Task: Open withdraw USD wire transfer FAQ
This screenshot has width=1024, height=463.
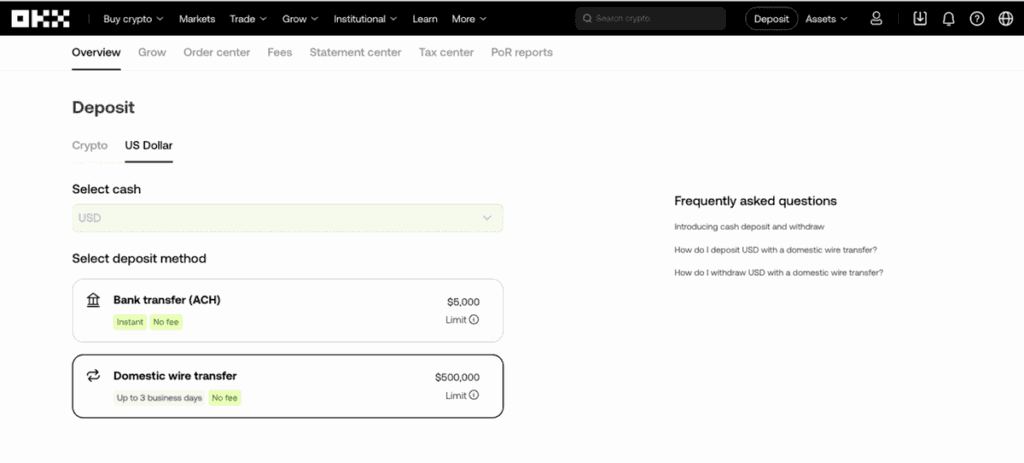Action: coord(778,272)
